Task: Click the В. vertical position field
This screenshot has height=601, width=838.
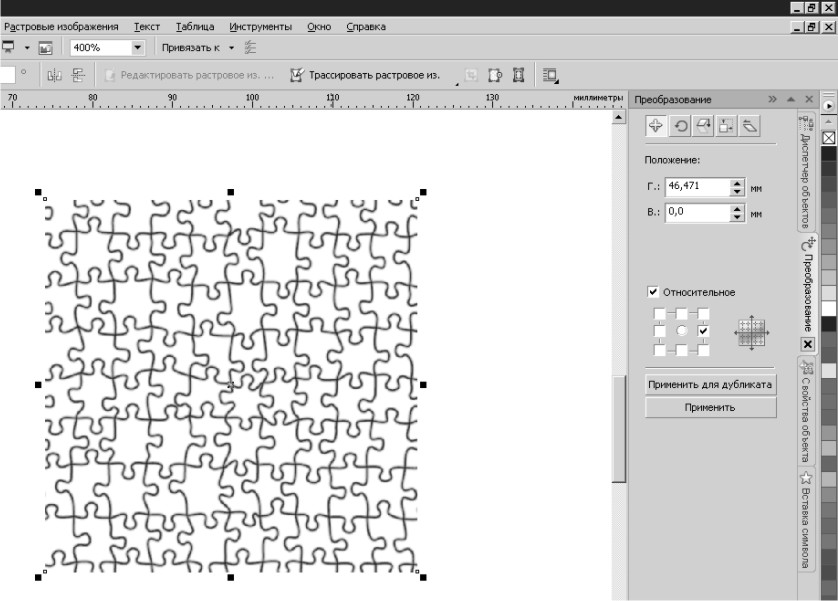Action: (x=697, y=212)
